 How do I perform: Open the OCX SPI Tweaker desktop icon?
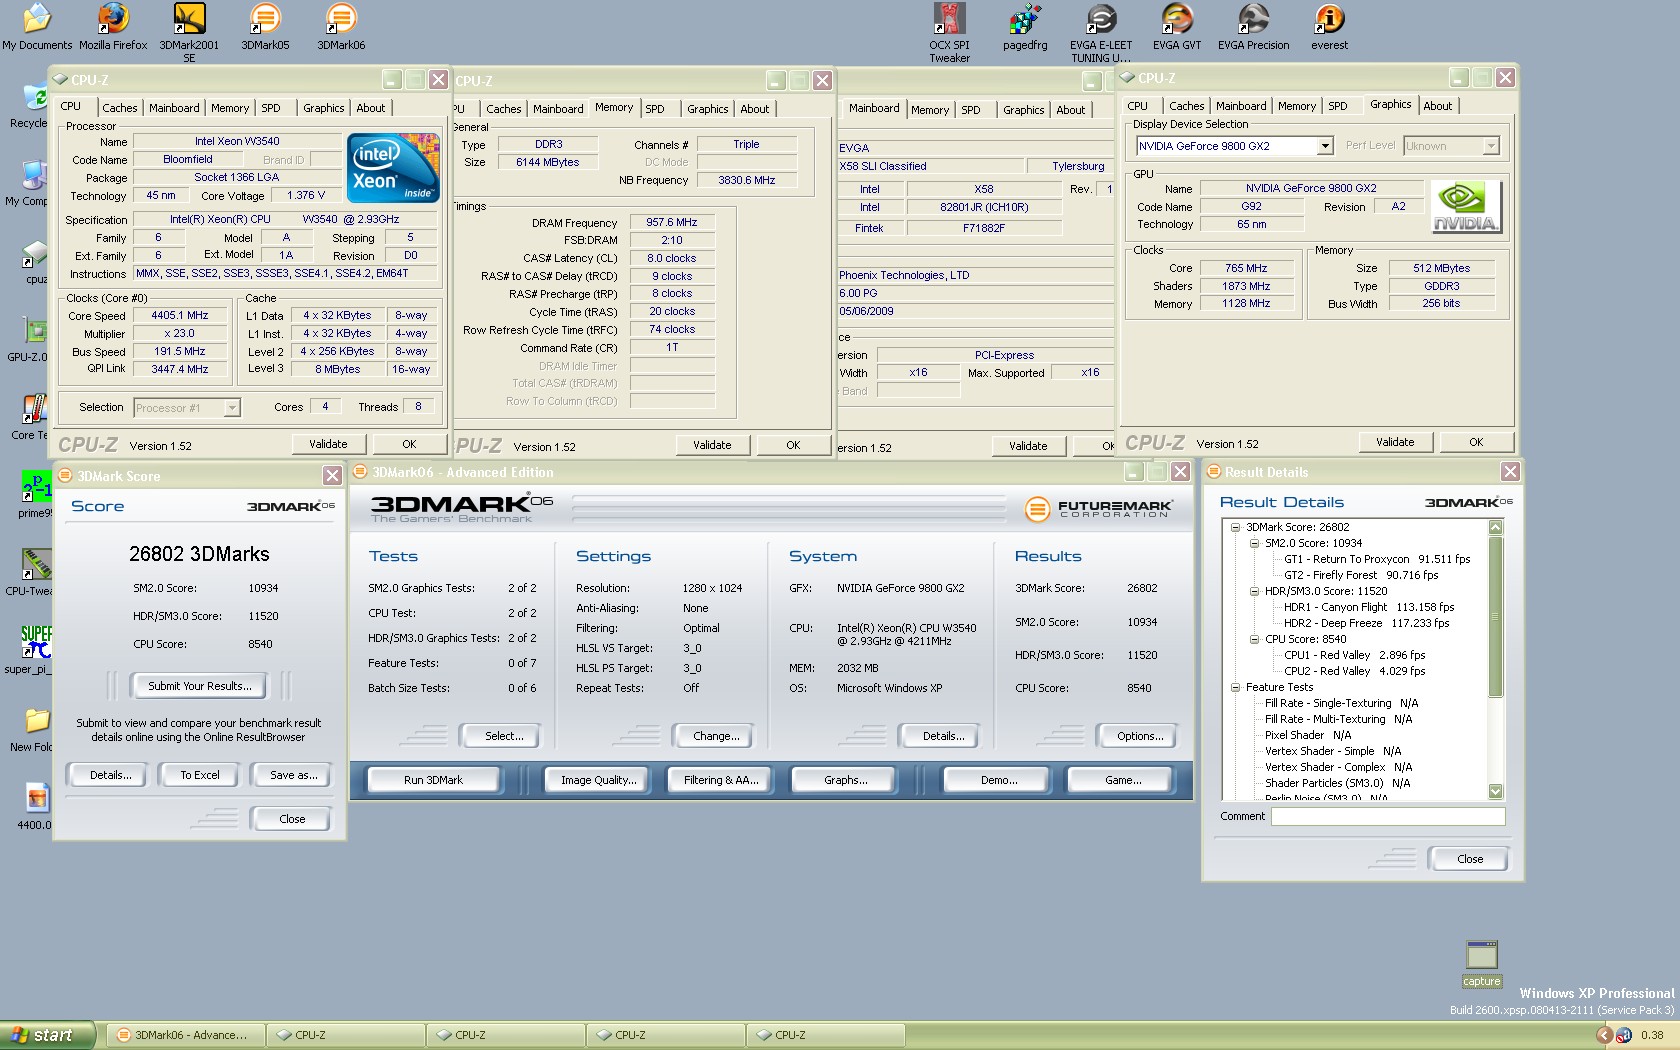tap(949, 32)
